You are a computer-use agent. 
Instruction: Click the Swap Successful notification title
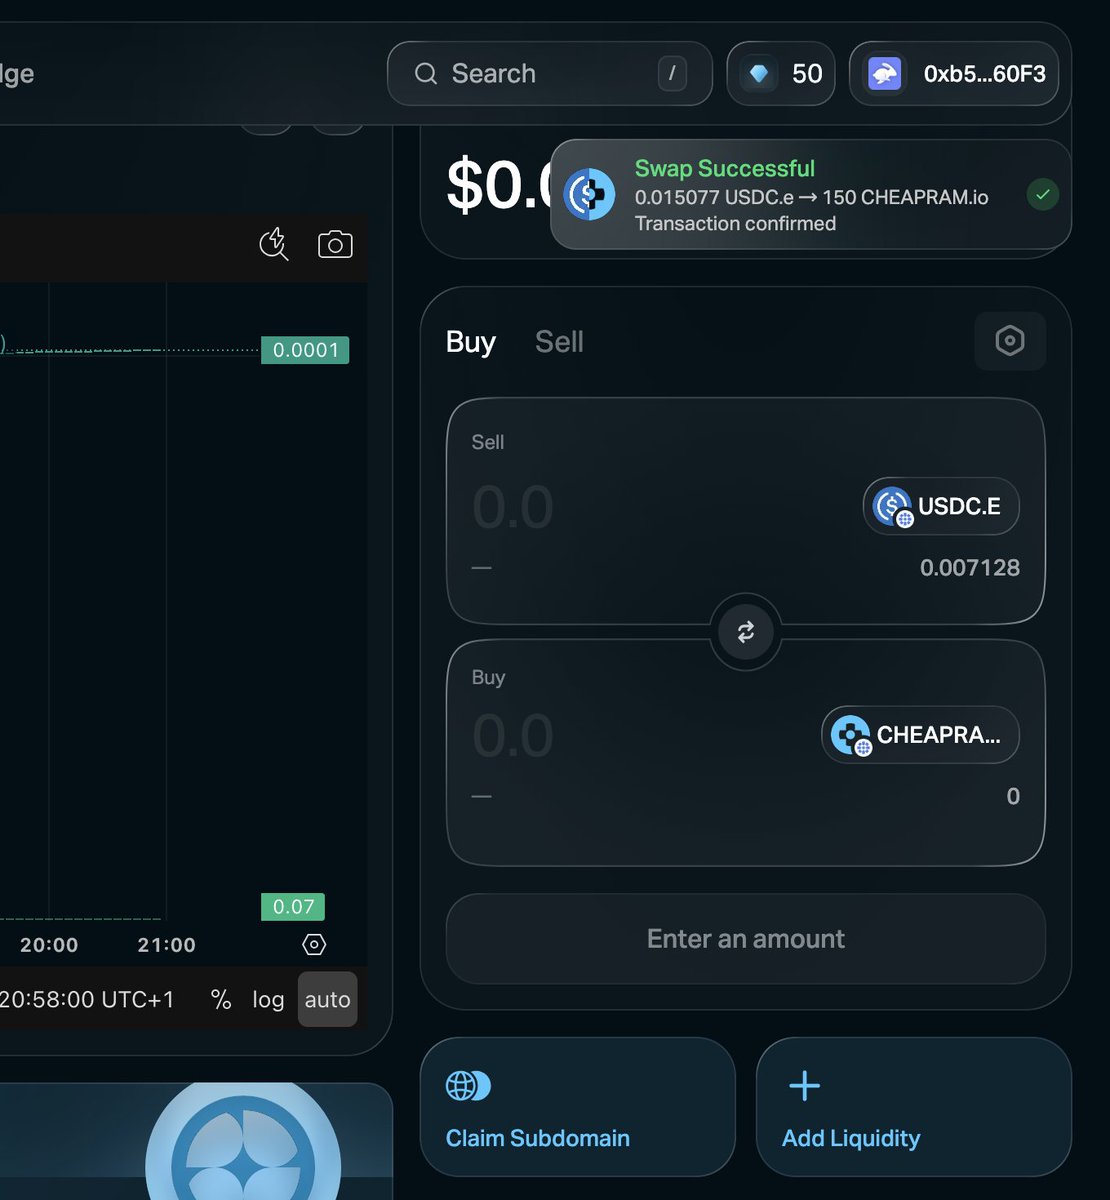pos(725,168)
